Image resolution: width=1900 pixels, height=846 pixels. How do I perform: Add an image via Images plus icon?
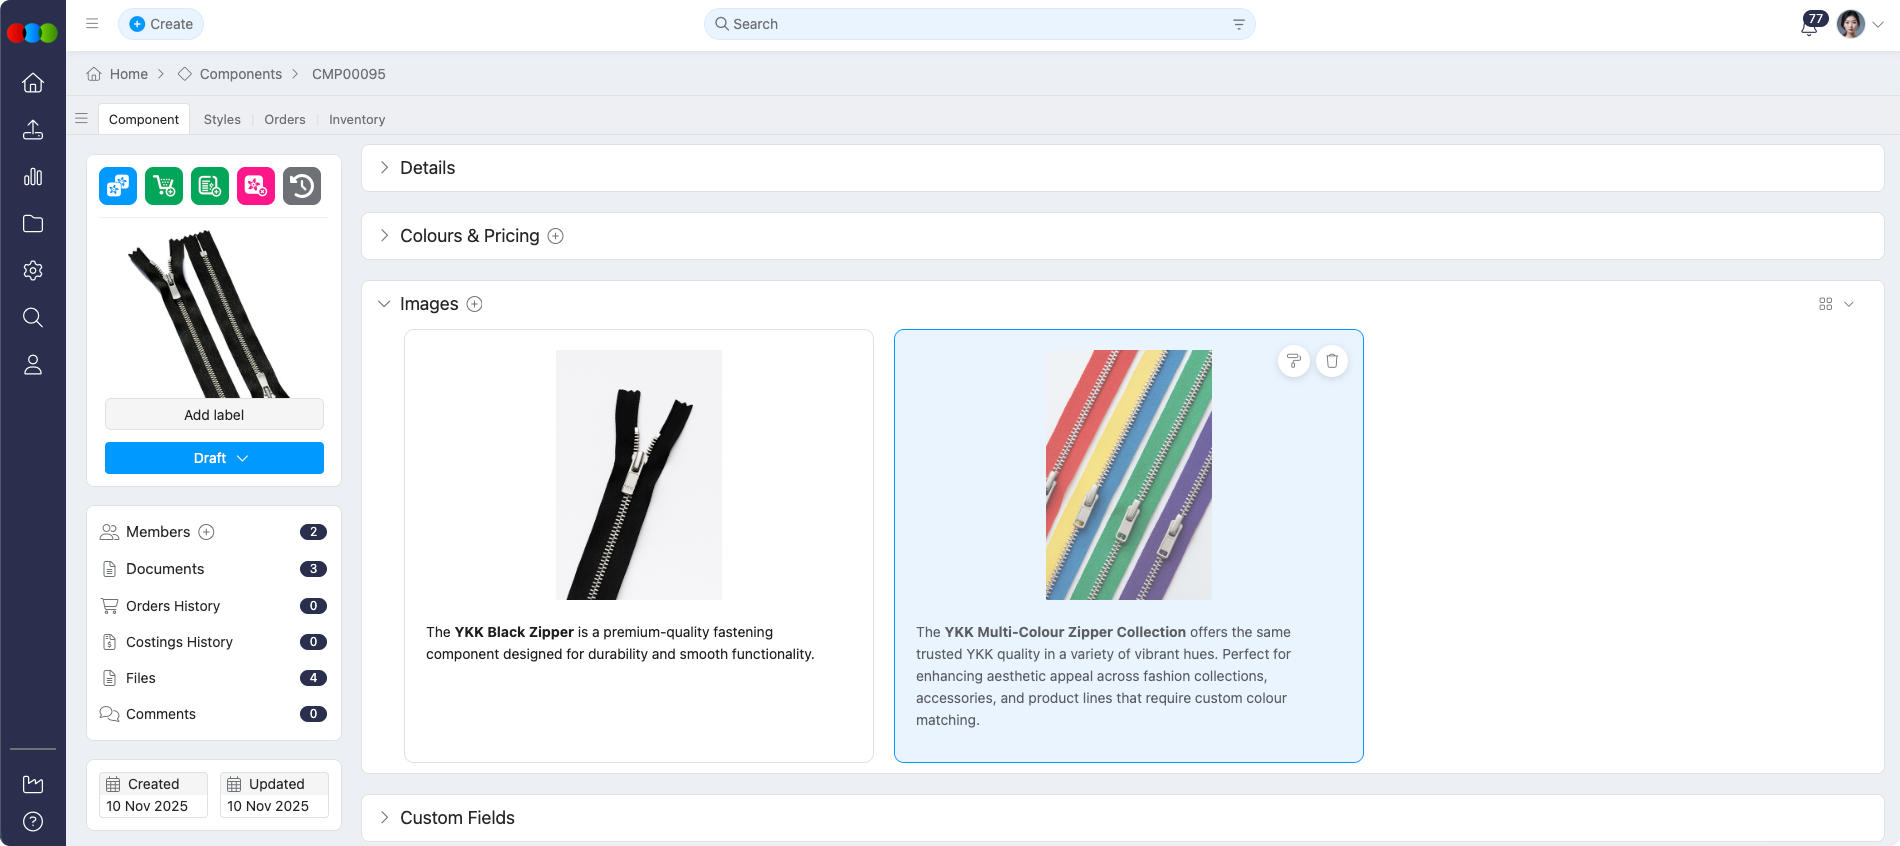[475, 304]
